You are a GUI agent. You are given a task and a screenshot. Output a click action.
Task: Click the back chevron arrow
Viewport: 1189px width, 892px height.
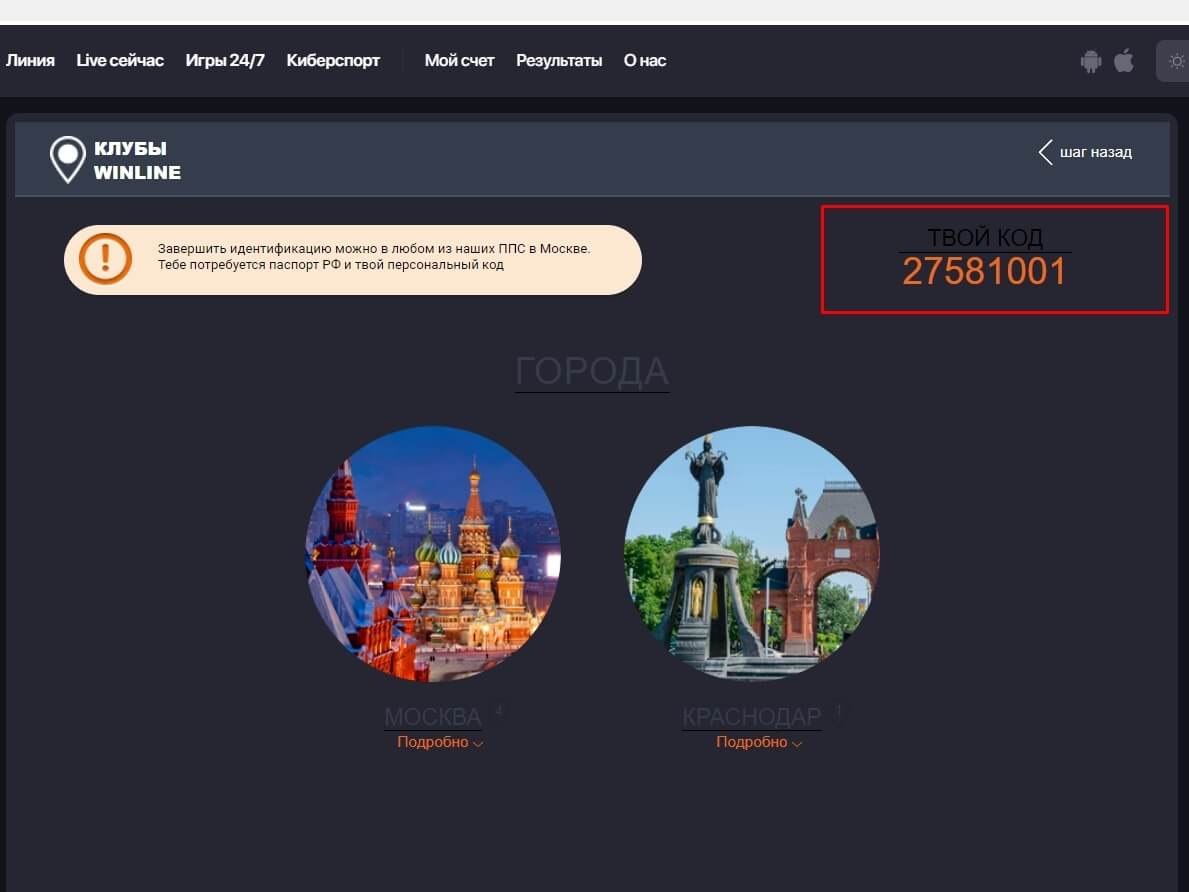1046,152
